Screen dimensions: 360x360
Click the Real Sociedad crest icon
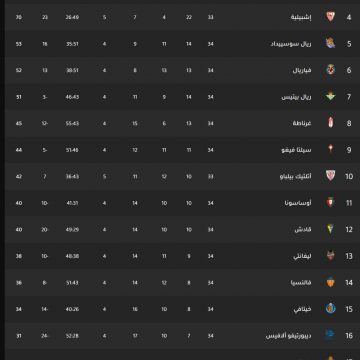(x=330, y=43)
